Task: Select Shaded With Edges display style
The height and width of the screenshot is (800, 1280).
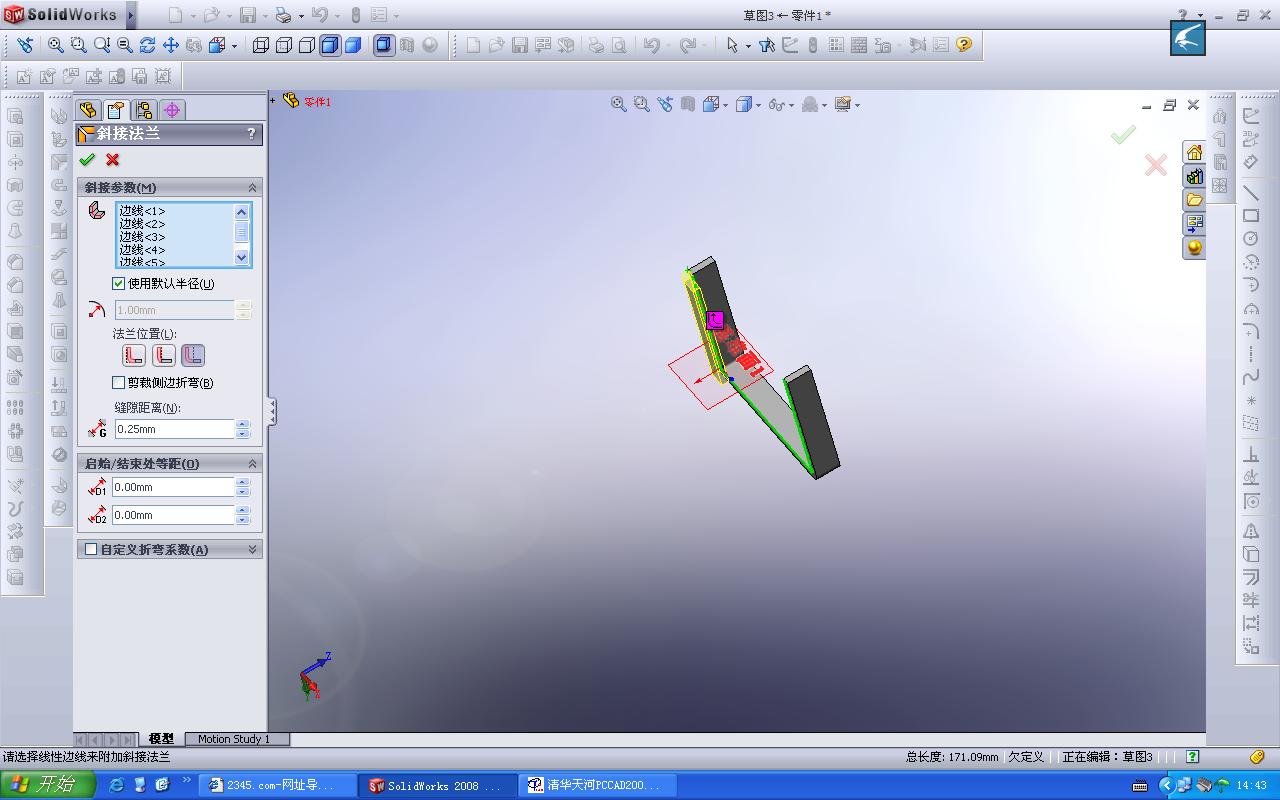Action: pyautogui.click(x=329, y=45)
